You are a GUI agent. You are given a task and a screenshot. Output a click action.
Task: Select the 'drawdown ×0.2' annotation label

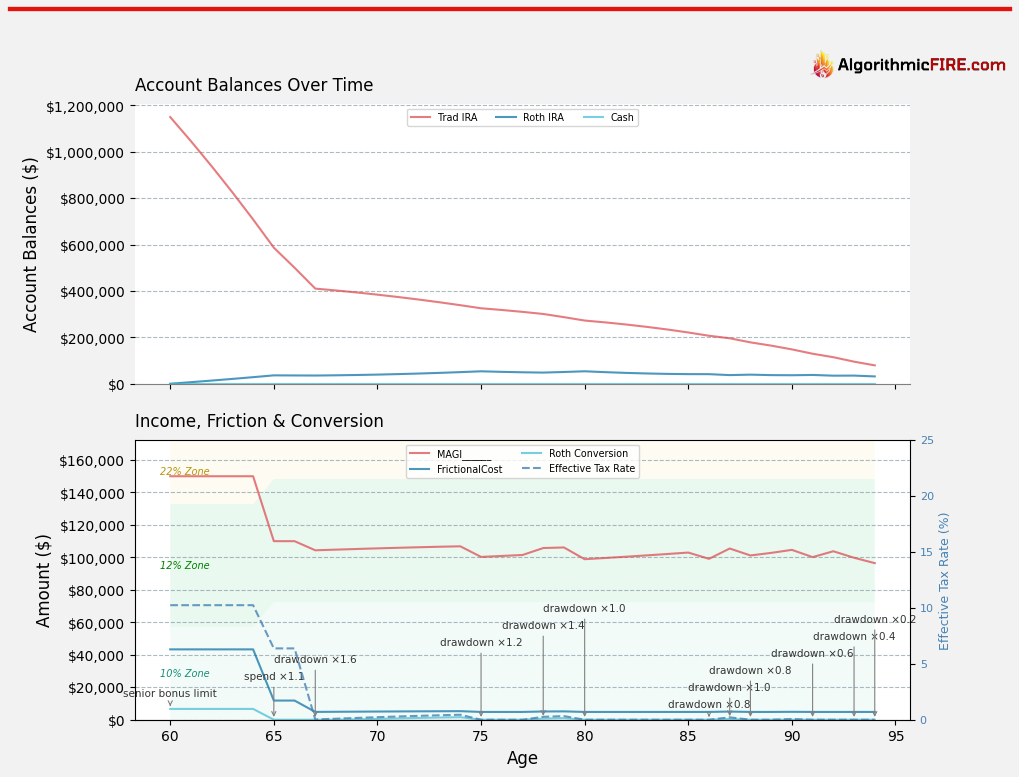(875, 620)
